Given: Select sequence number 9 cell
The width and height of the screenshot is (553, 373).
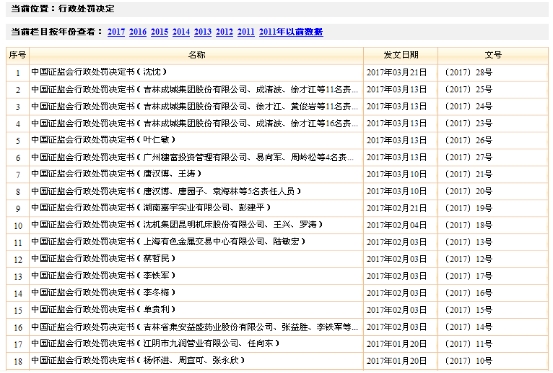Looking at the screenshot, I should 18,209.
